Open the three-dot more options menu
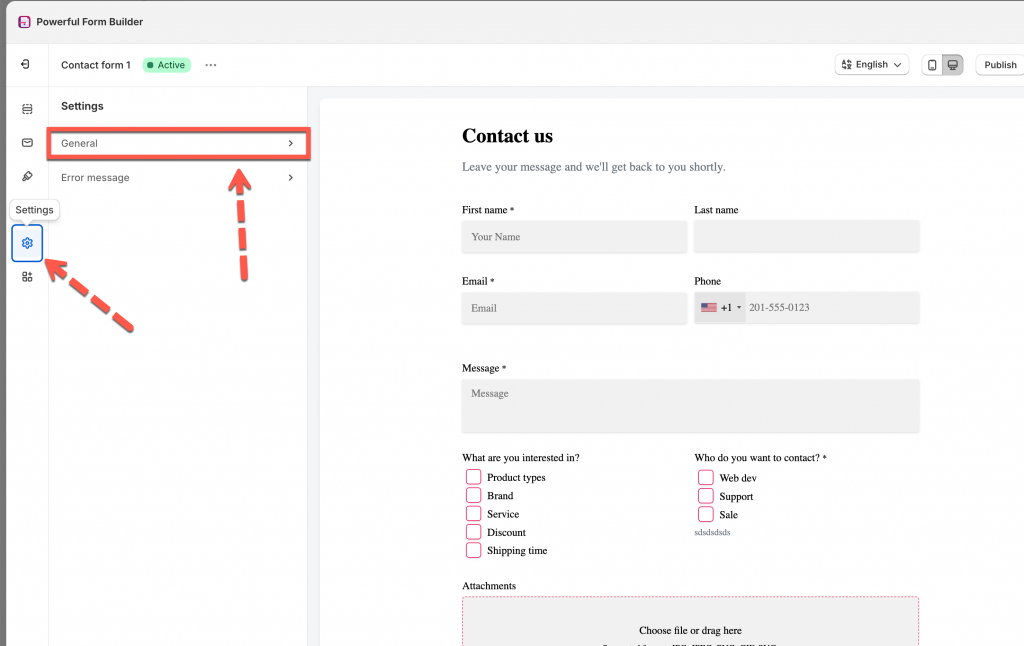The image size is (1024, 646). pyautogui.click(x=210, y=65)
